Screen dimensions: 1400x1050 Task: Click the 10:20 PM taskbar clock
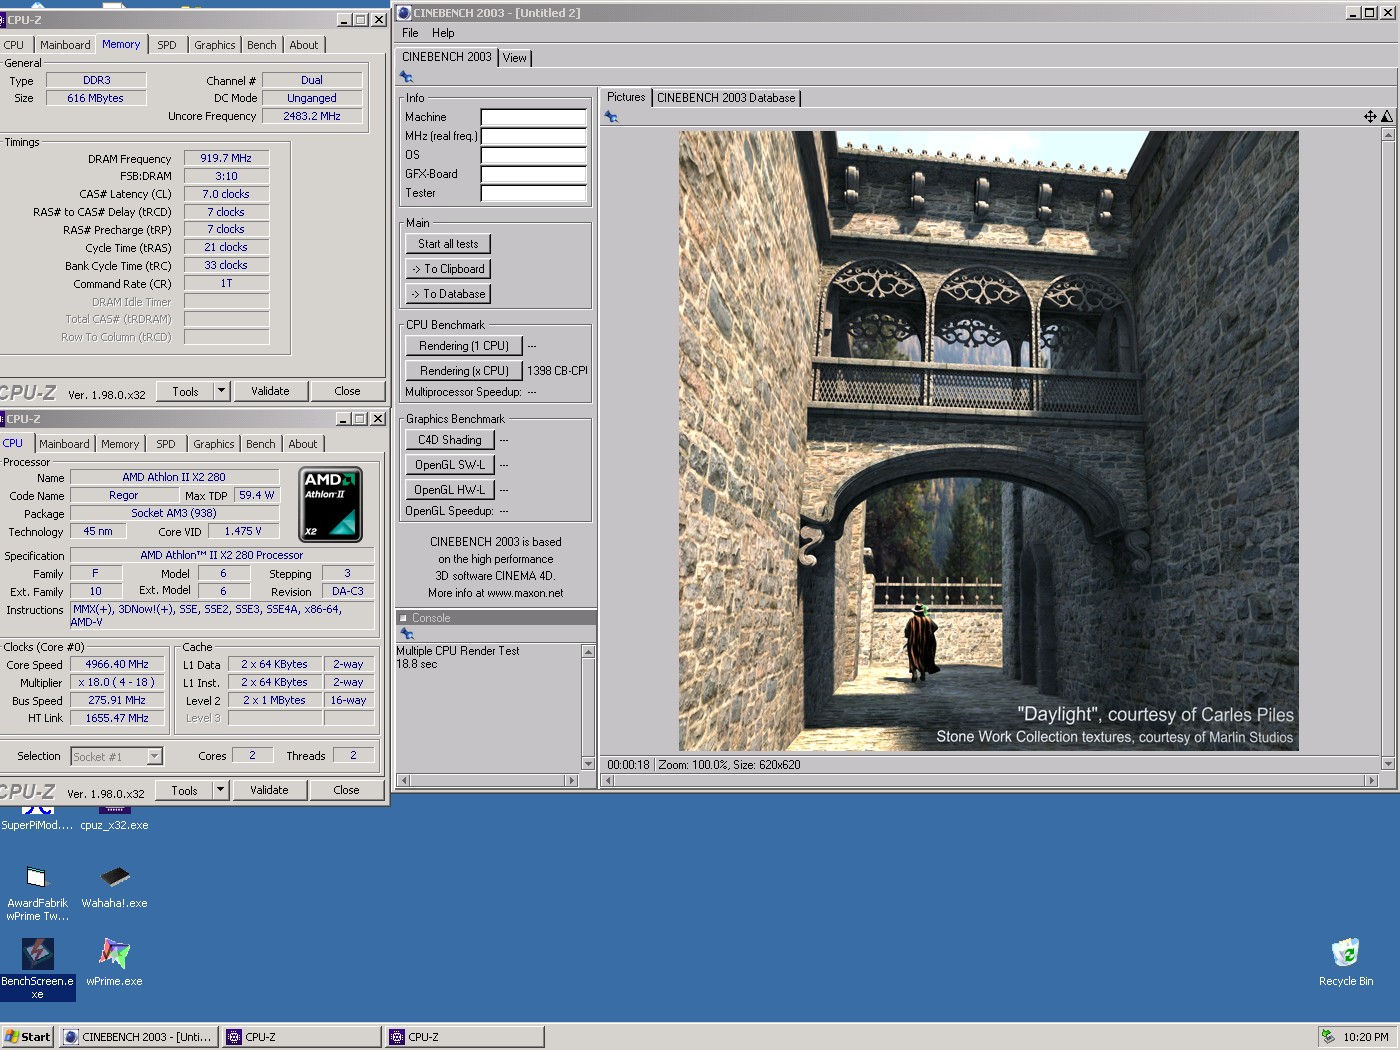coord(1366,1037)
